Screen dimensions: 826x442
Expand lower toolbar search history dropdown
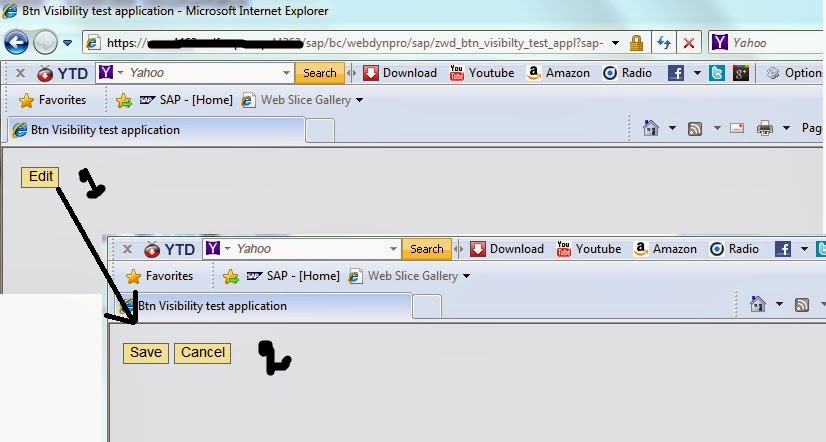tap(393, 249)
